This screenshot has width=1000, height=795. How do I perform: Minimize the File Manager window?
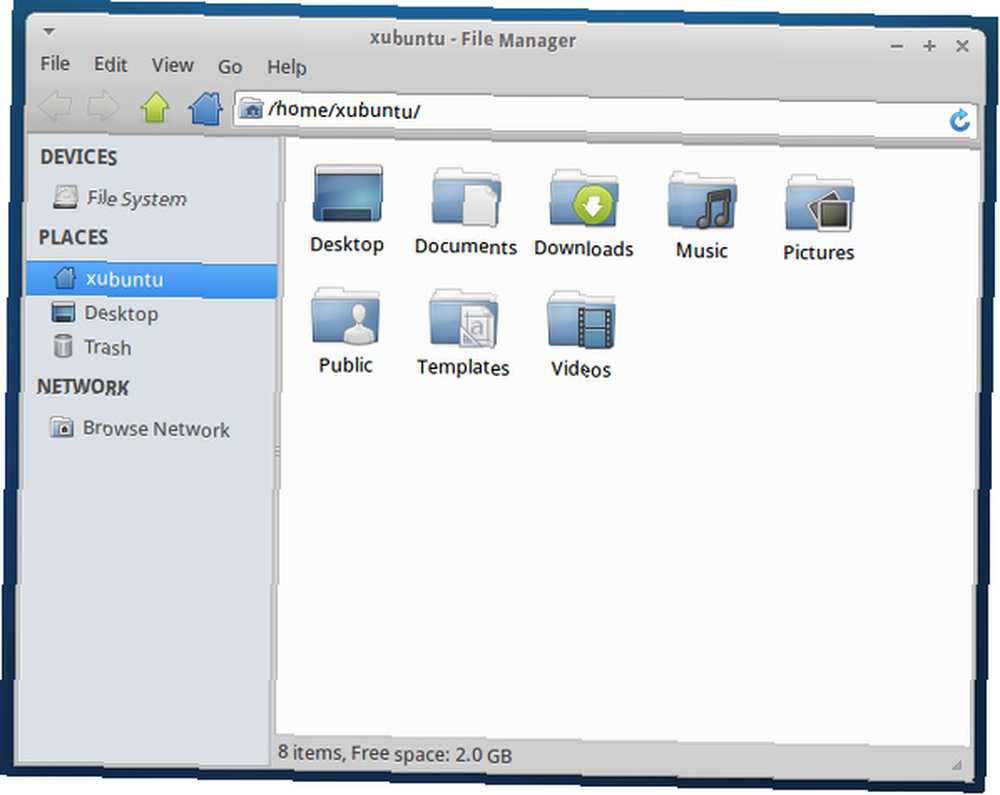[x=897, y=46]
